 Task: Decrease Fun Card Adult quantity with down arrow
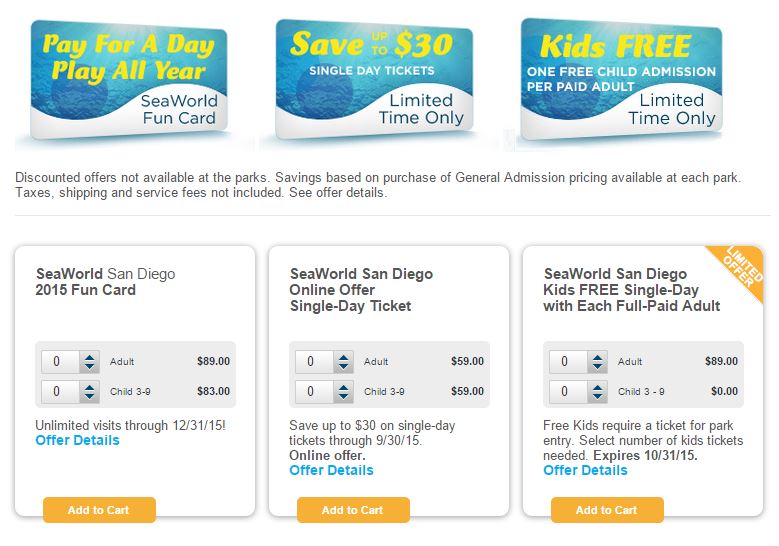89,366
